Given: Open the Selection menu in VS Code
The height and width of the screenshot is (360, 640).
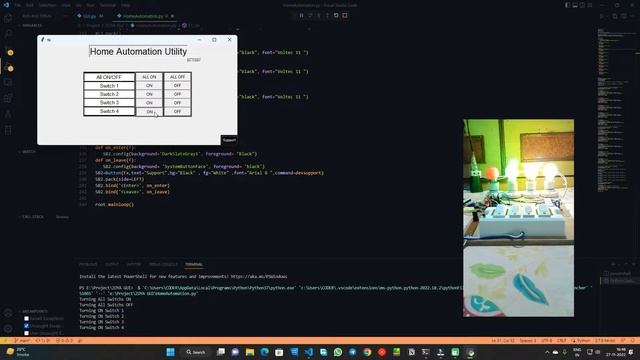Looking at the screenshot, I should 47,5.
